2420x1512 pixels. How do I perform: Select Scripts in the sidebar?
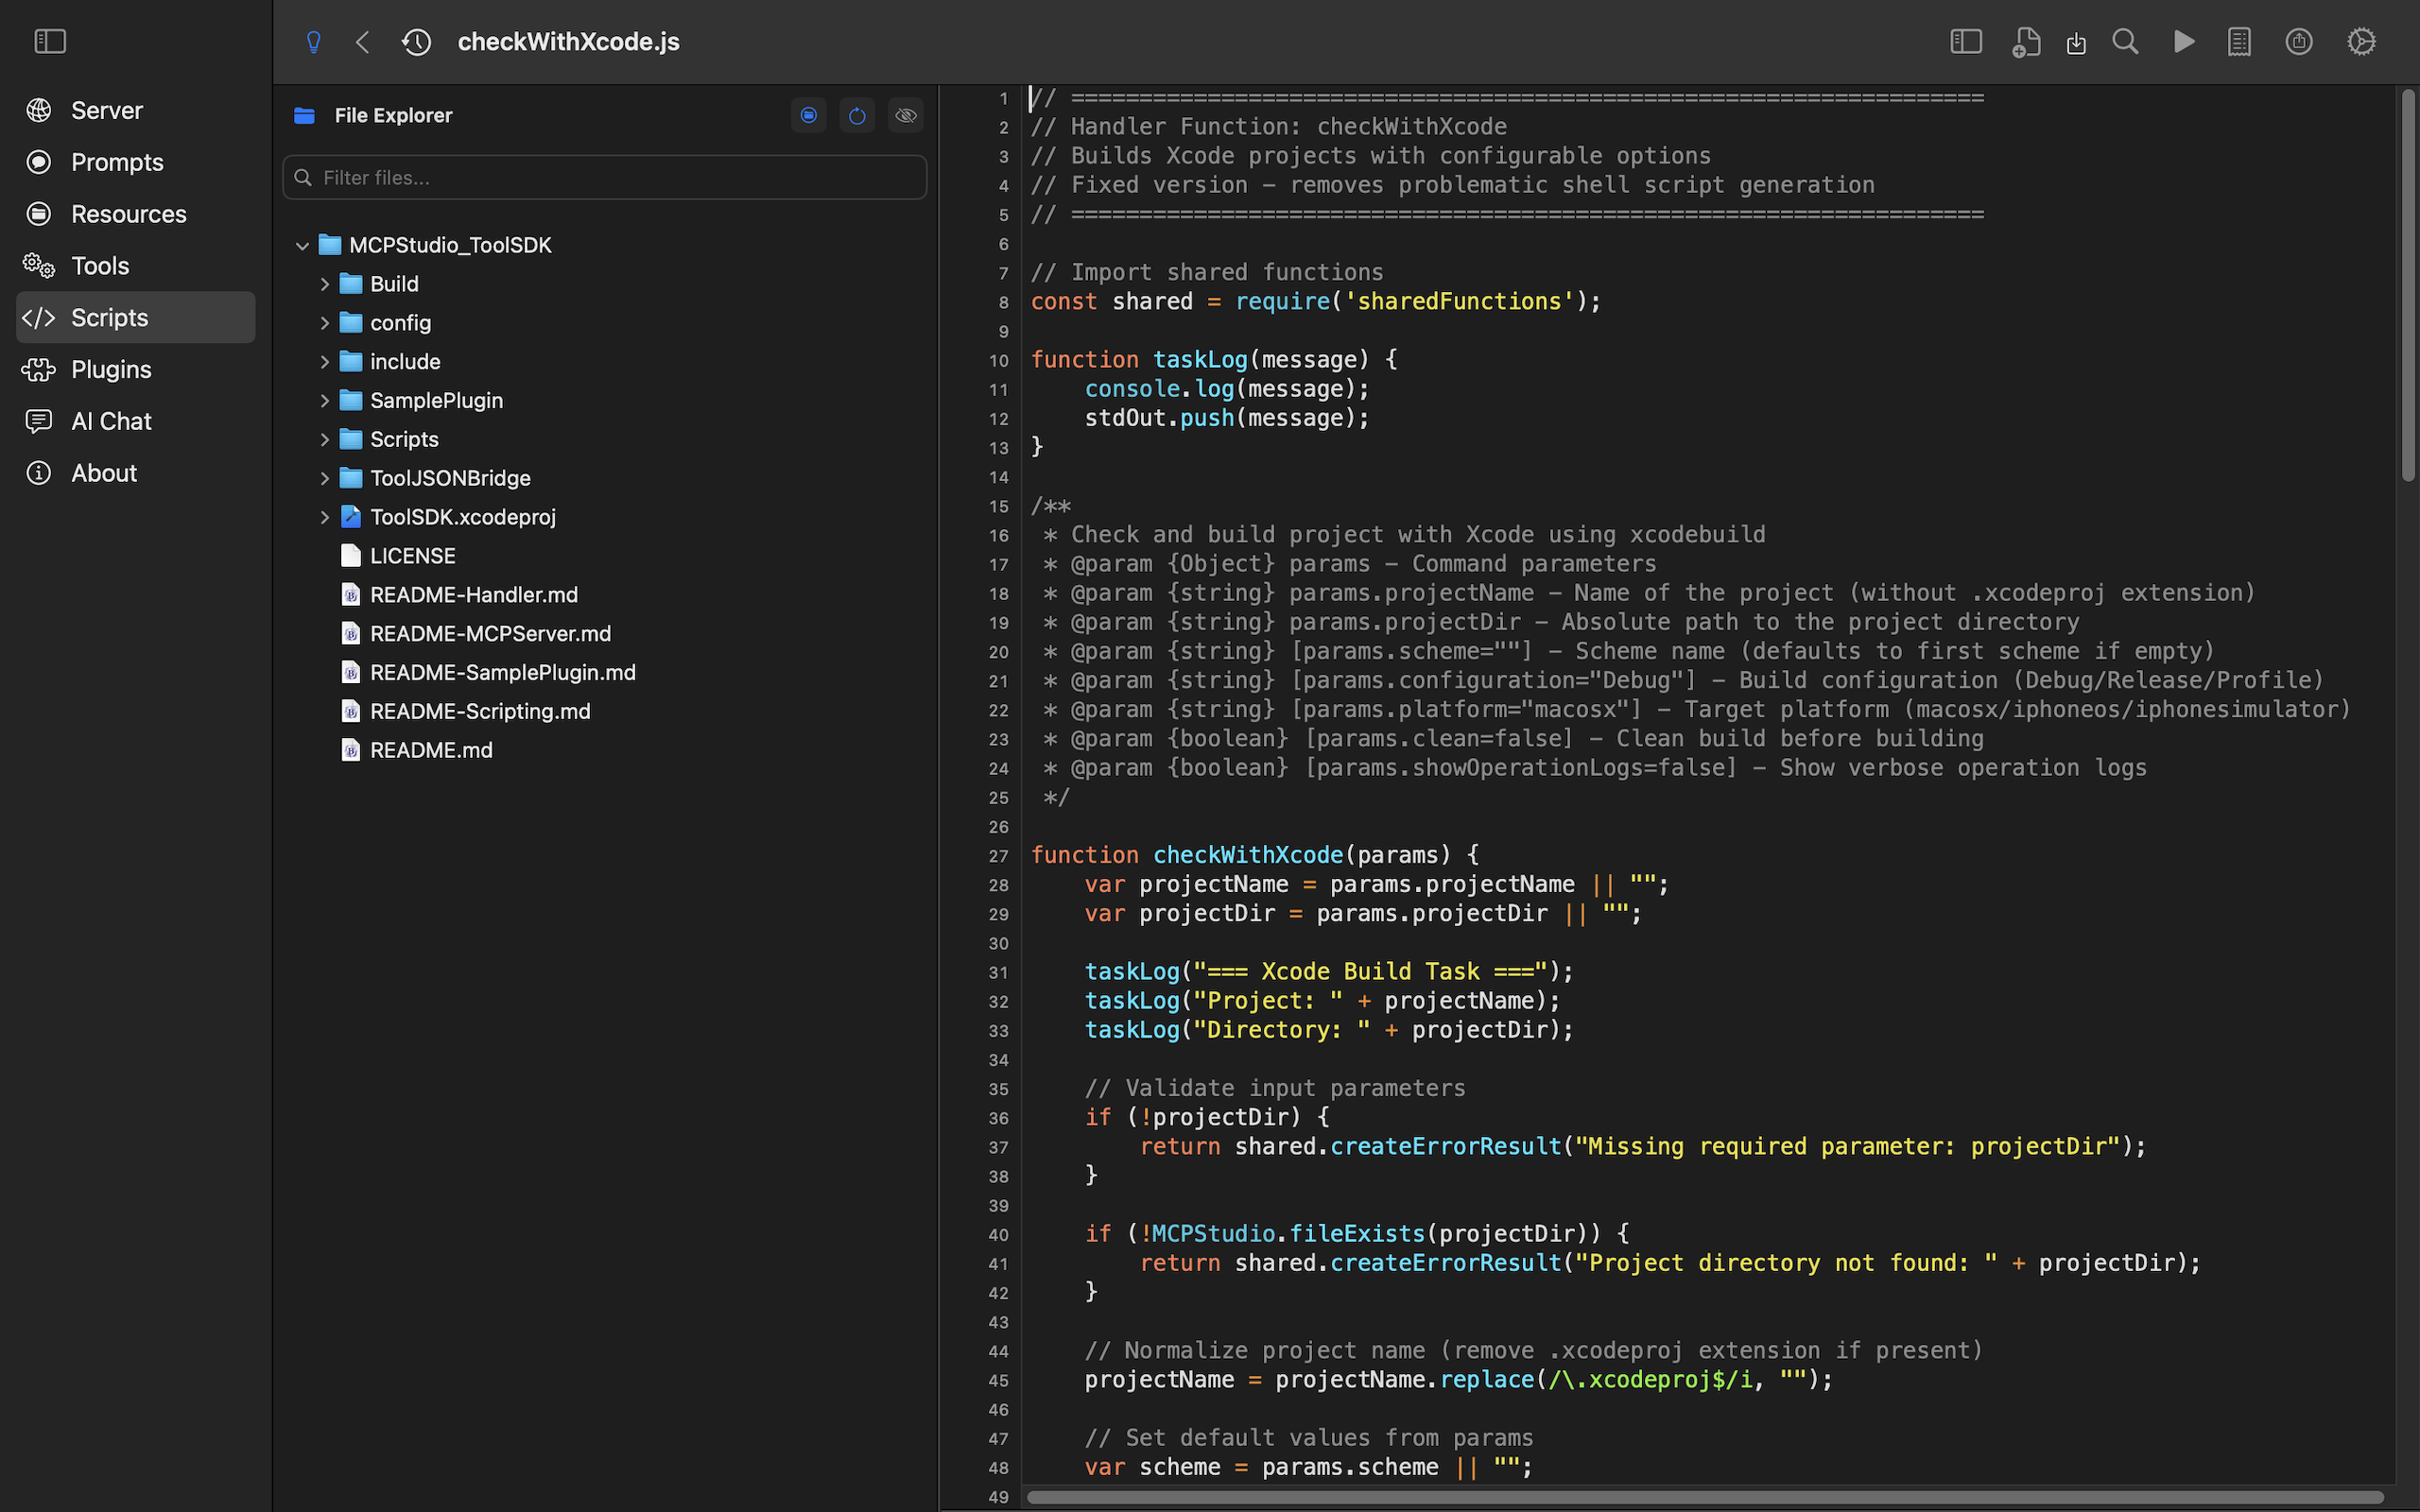click(136, 317)
